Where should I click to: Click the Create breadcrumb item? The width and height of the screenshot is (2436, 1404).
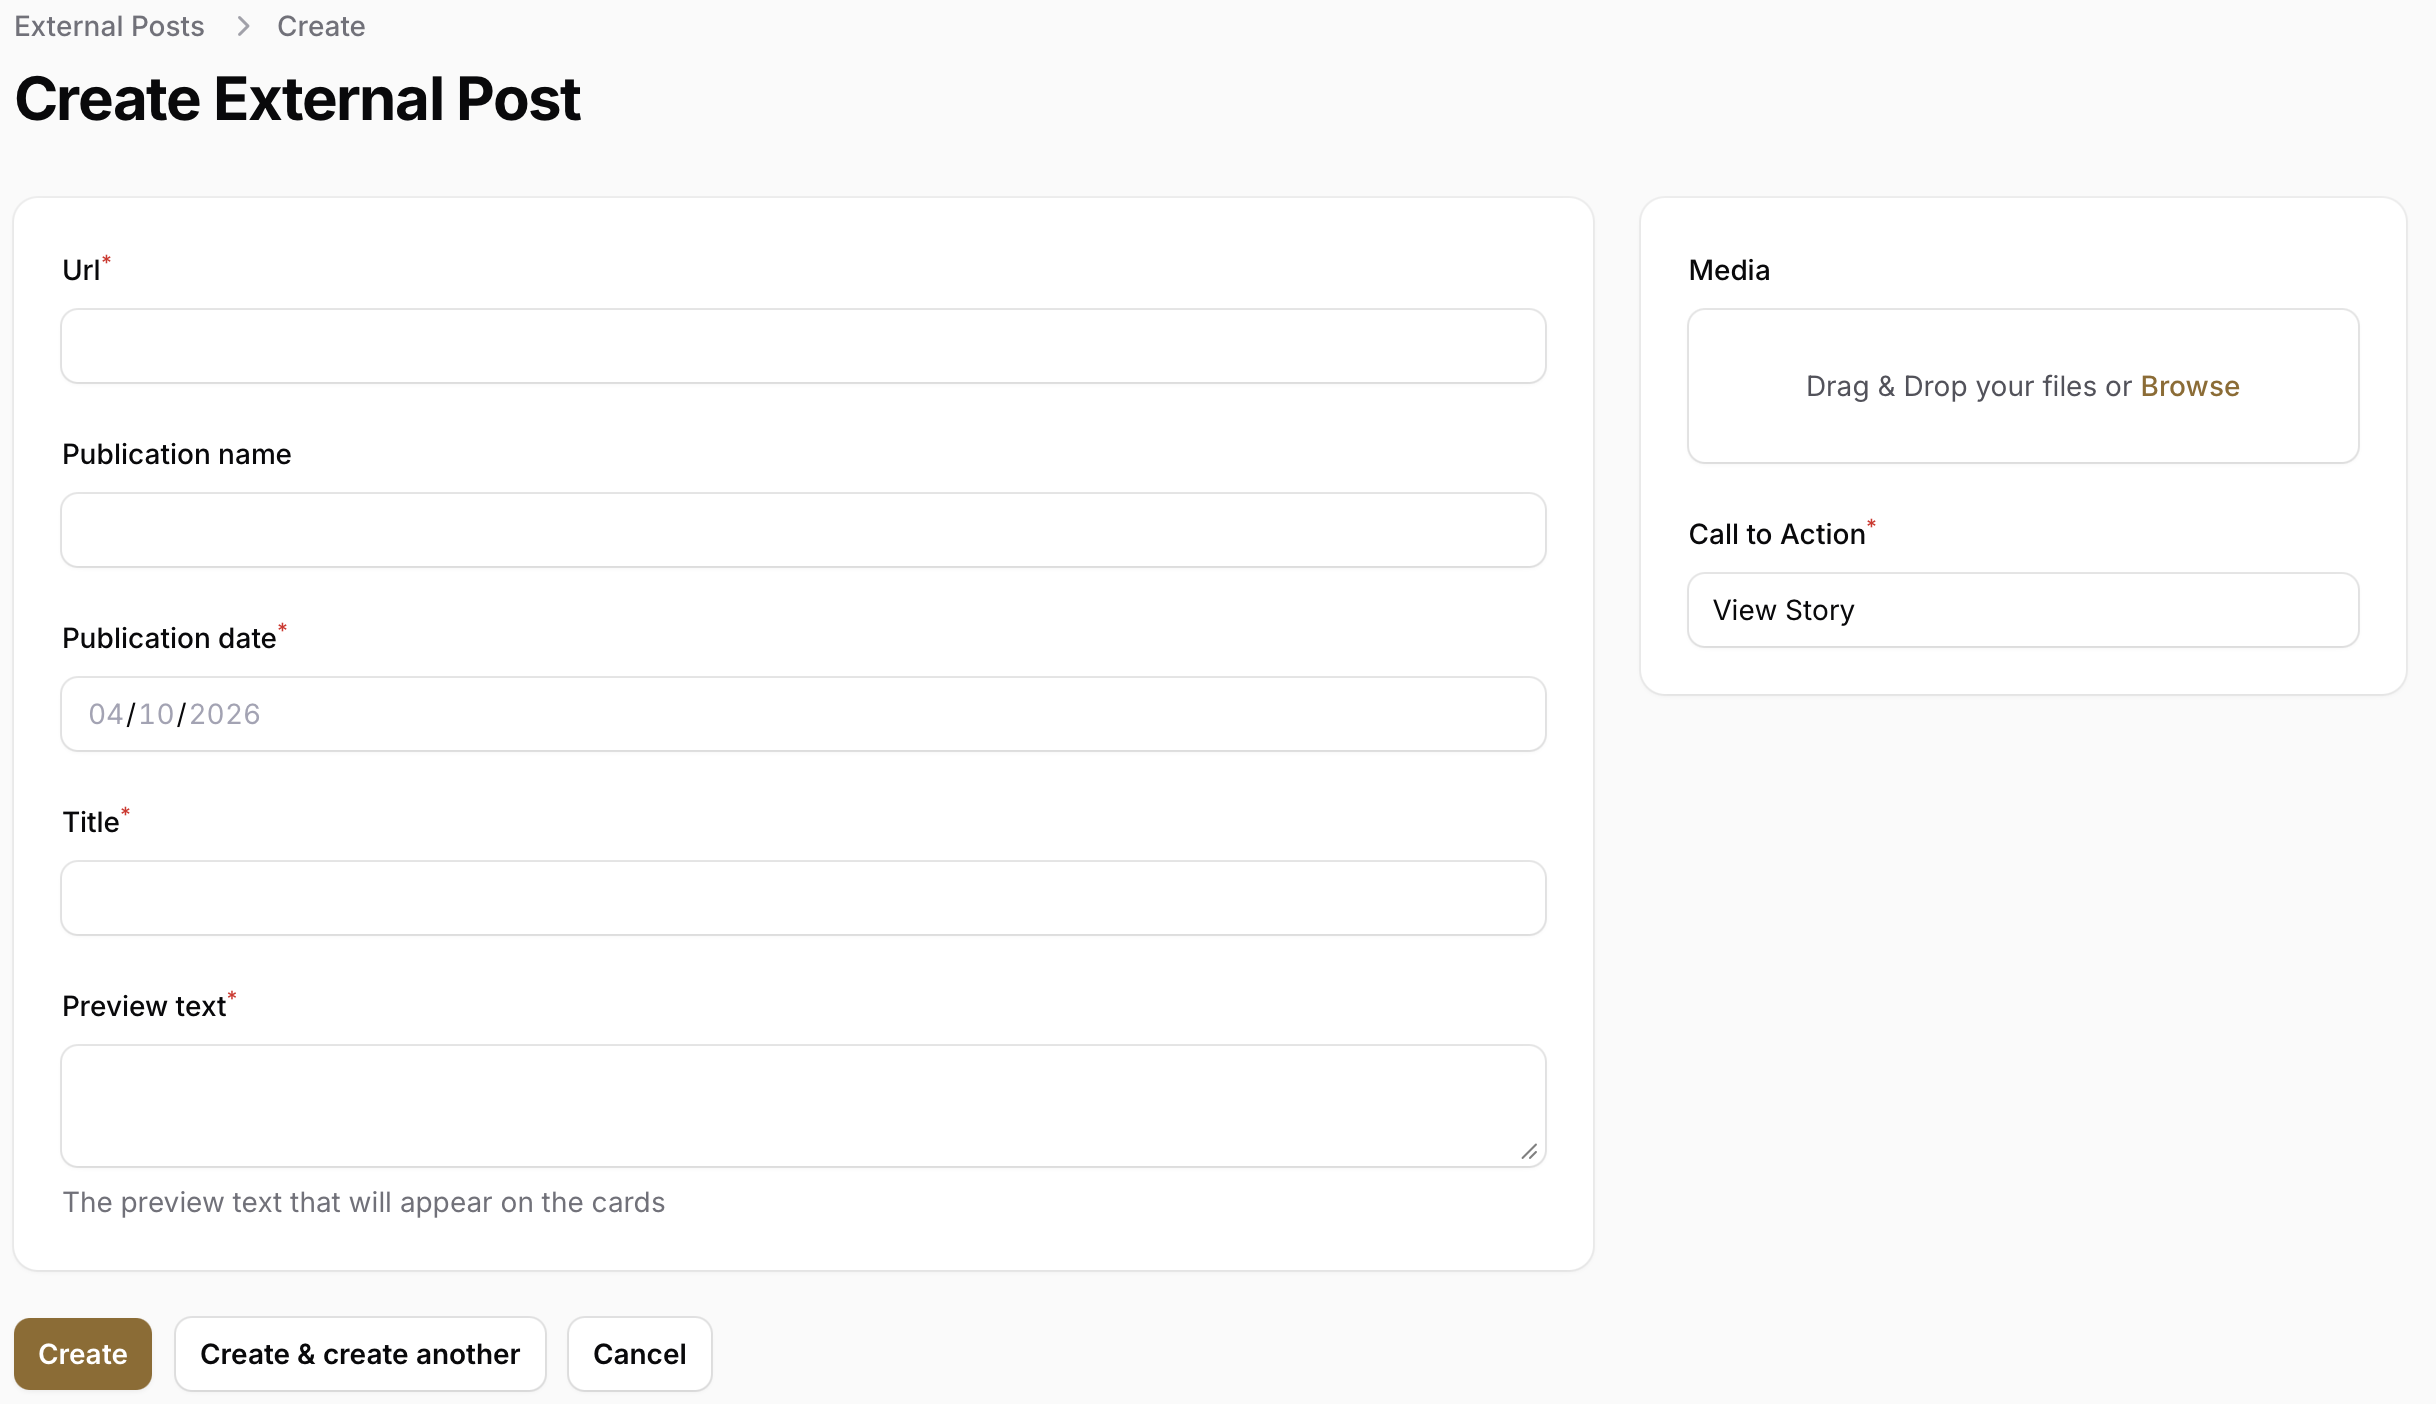[x=321, y=26]
